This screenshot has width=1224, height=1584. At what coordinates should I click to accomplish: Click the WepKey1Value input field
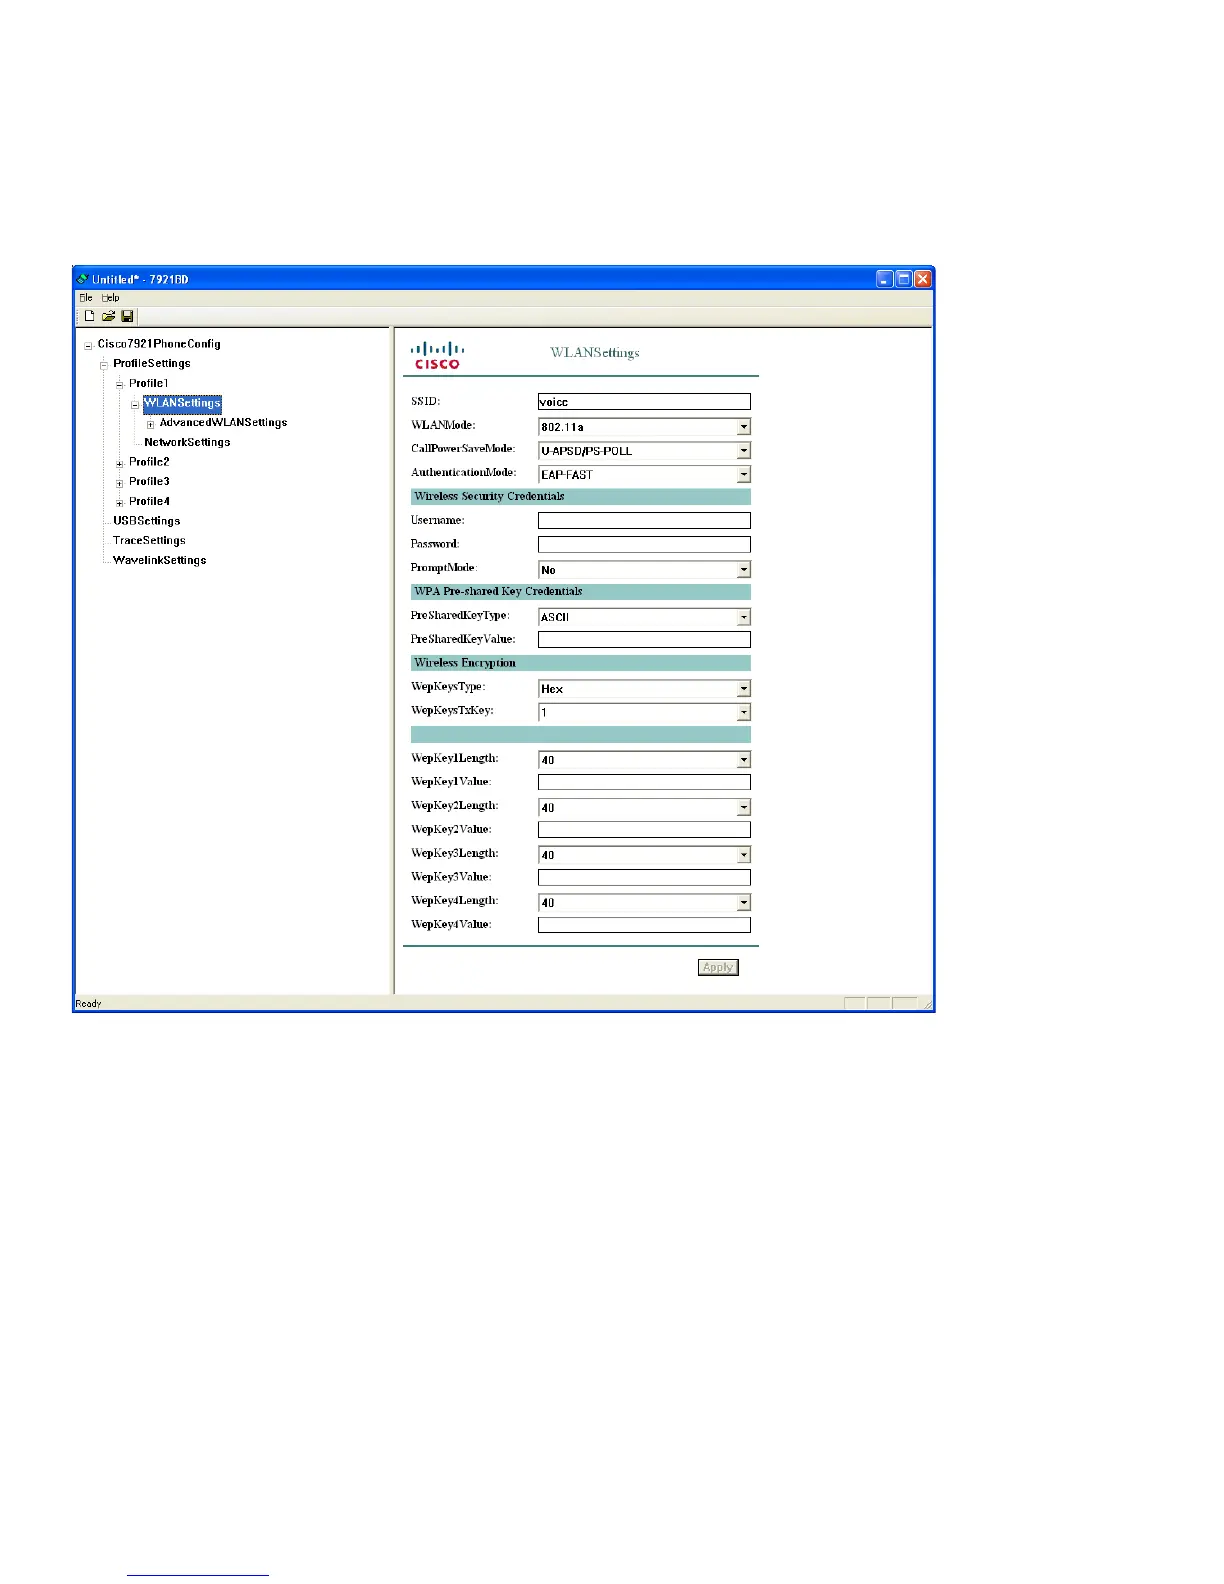(644, 782)
